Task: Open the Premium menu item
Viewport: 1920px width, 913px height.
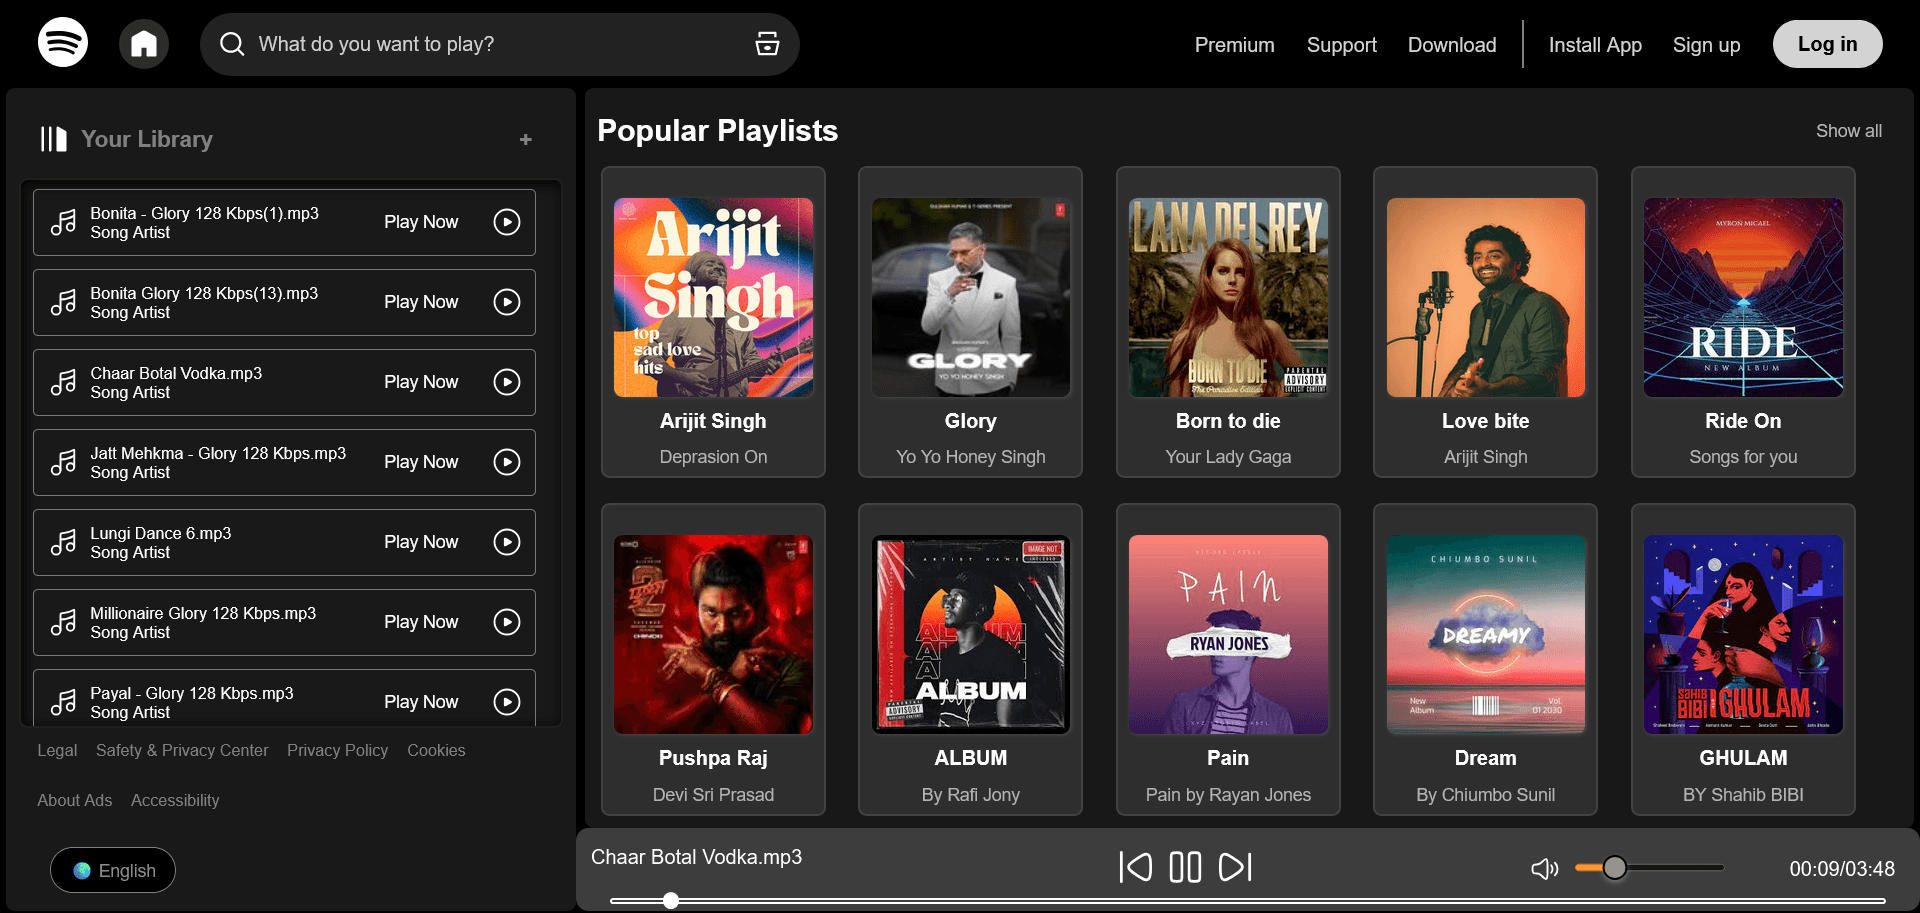Action: pos(1234,45)
